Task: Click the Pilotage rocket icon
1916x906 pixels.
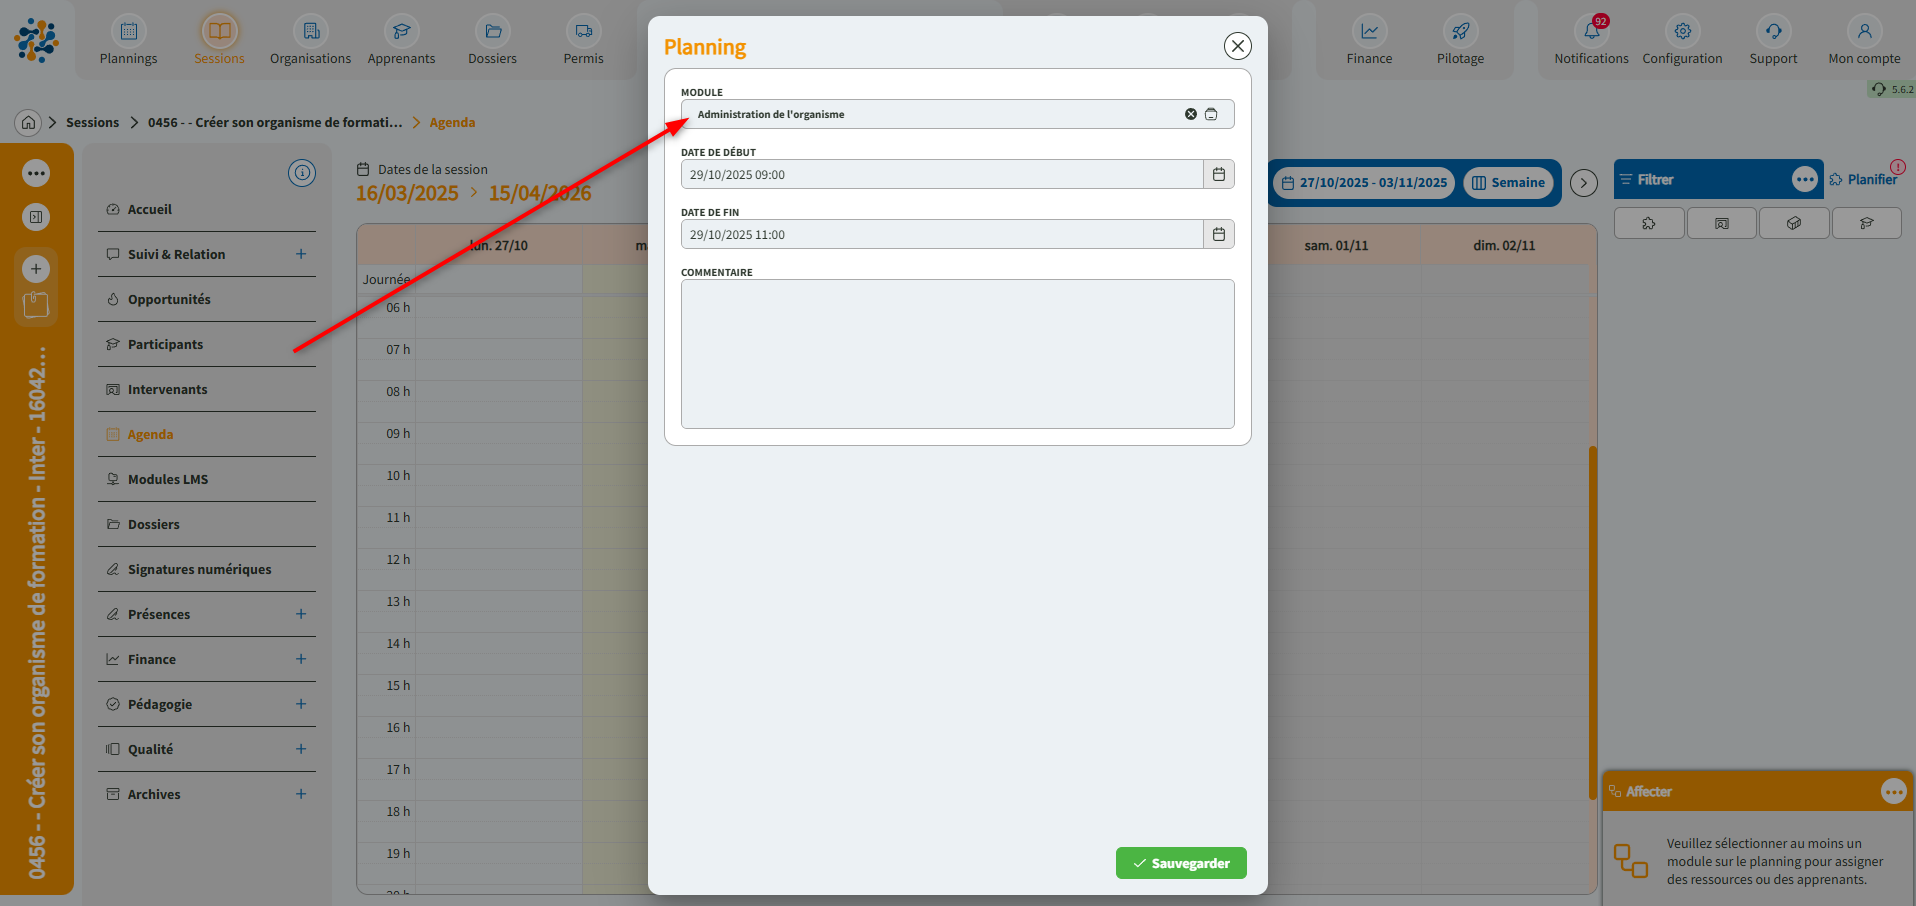Action: coord(1460,32)
